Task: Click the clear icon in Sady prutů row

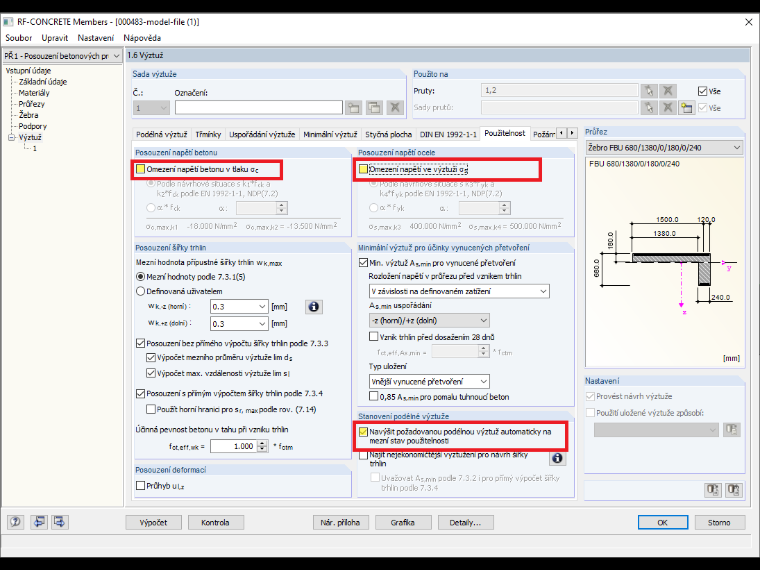Action: coord(667,108)
